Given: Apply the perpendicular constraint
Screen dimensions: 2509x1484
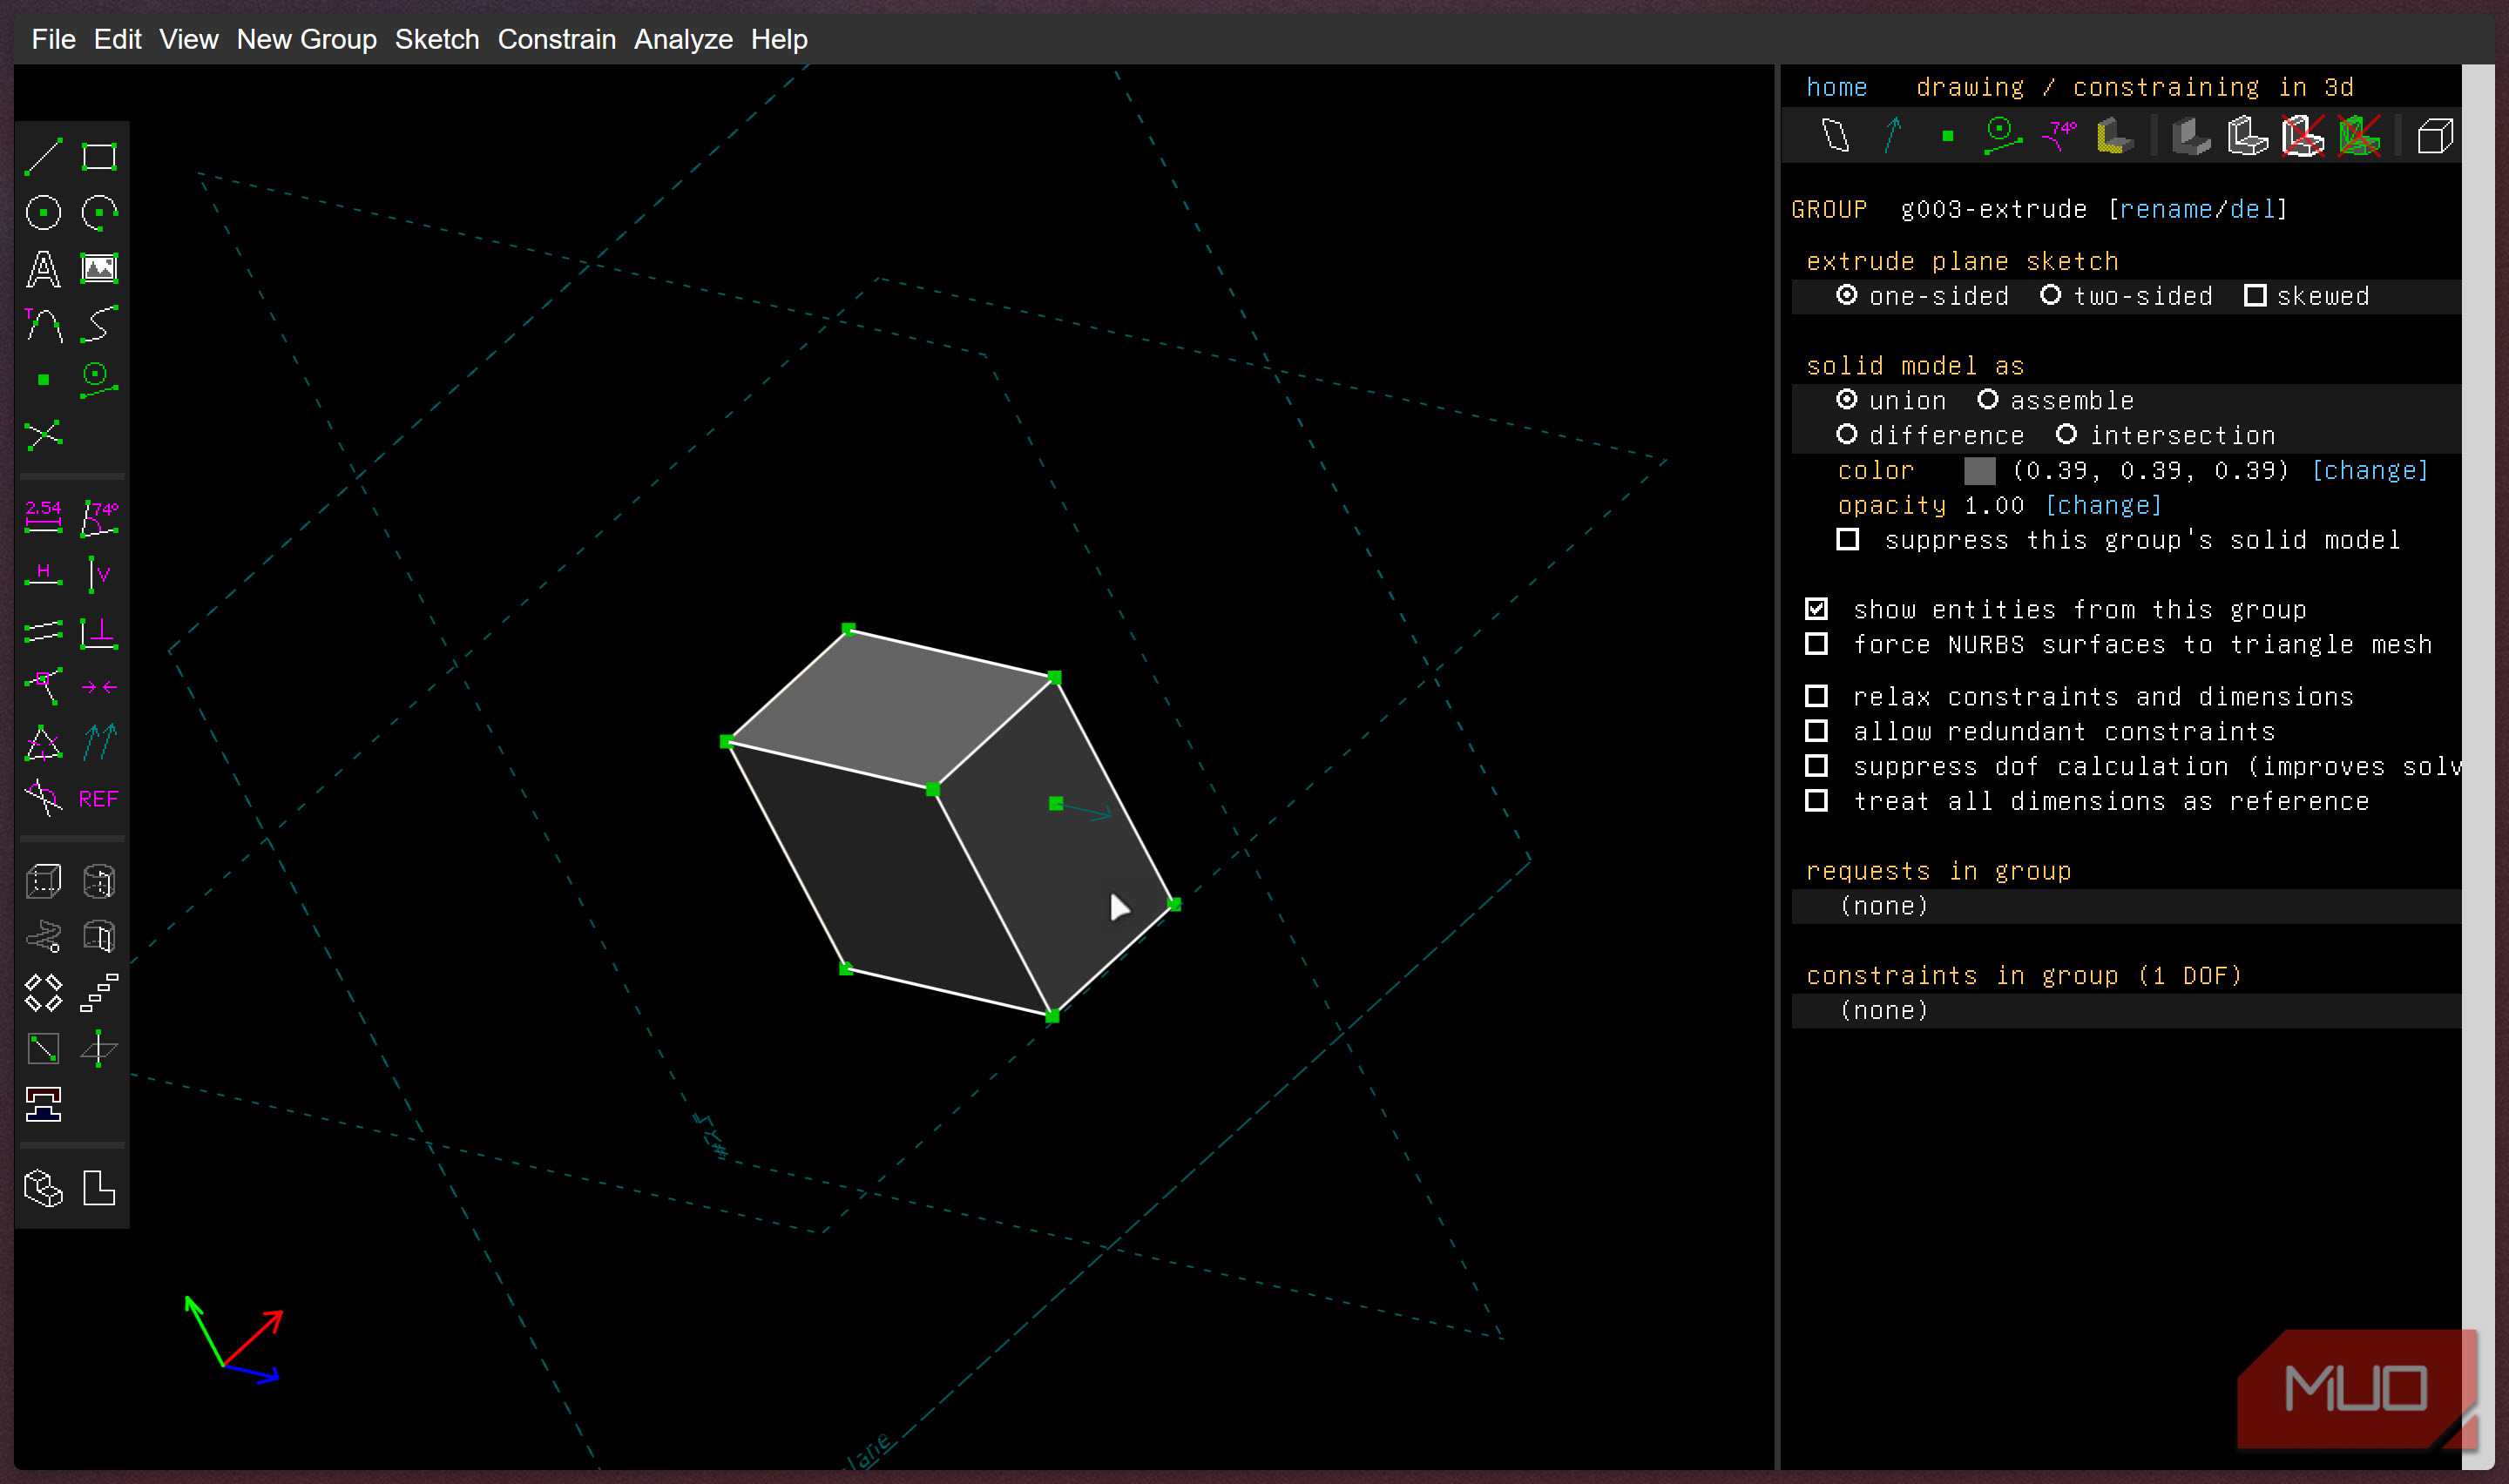Looking at the screenshot, I should pos(99,631).
